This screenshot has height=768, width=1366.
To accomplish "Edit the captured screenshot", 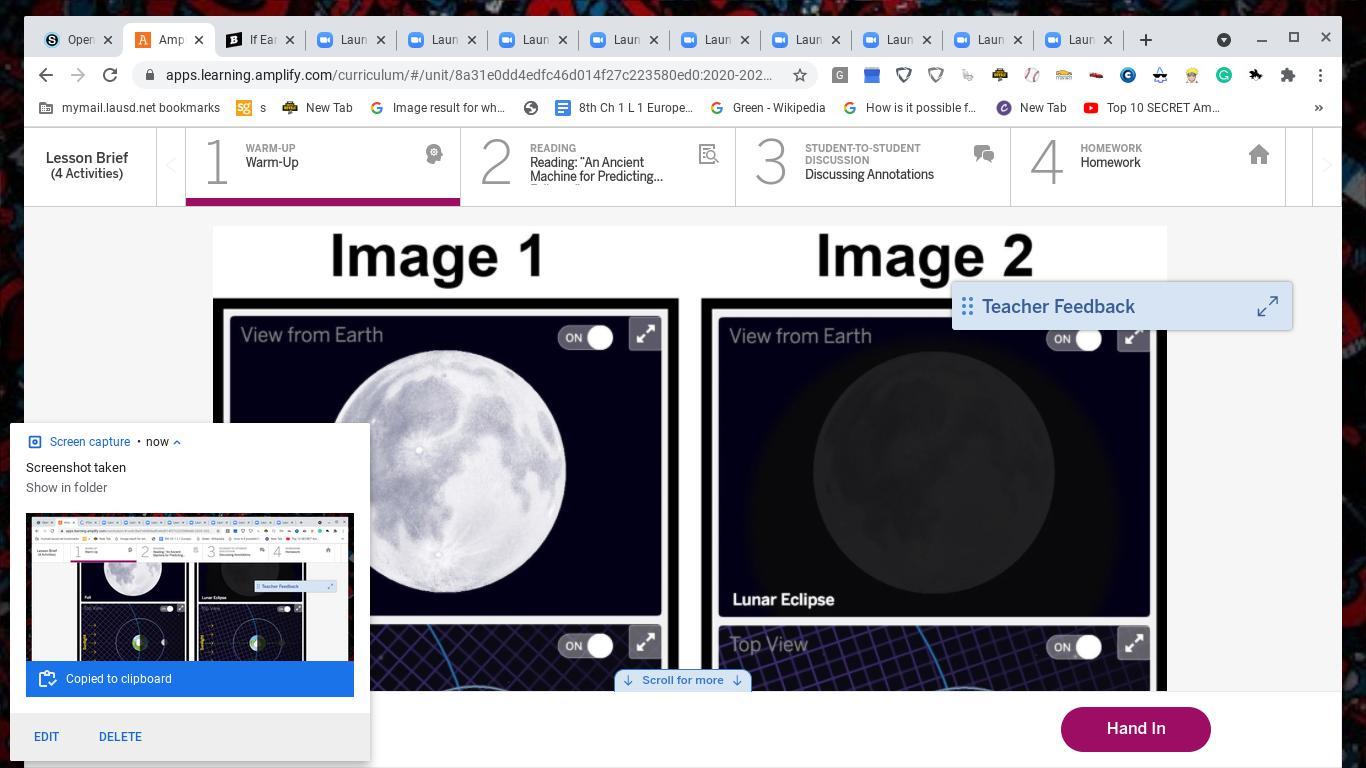I will click(x=46, y=737).
